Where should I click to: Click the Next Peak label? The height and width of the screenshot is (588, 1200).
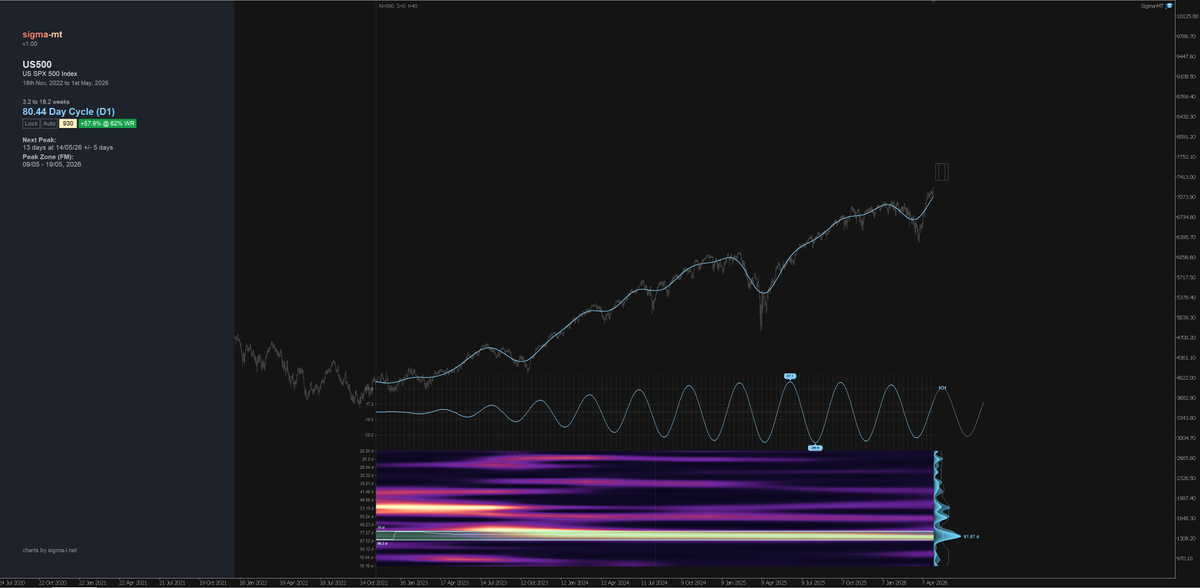coord(40,140)
